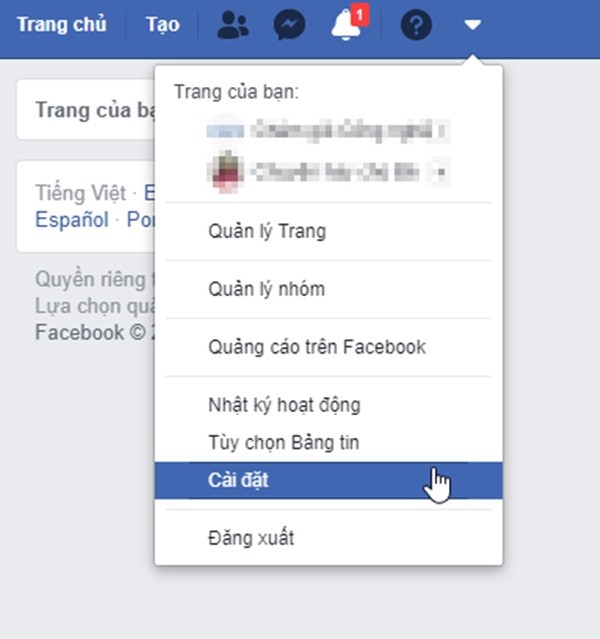Screen dimensions: 600x639
Task: Open the Friend Requests icon
Action: coord(233,25)
